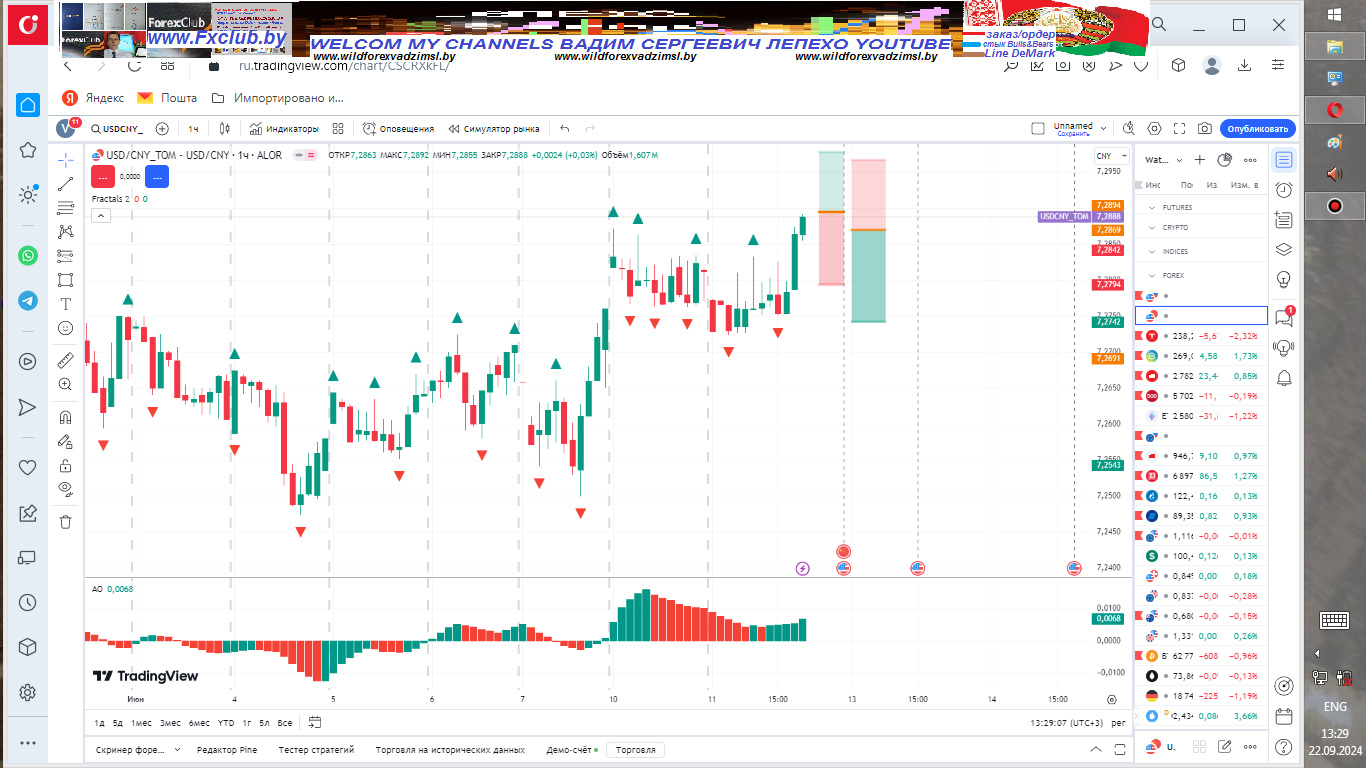Click the Торговля button
Image resolution: width=1366 pixels, height=768 pixels.
pyautogui.click(x=636, y=749)
